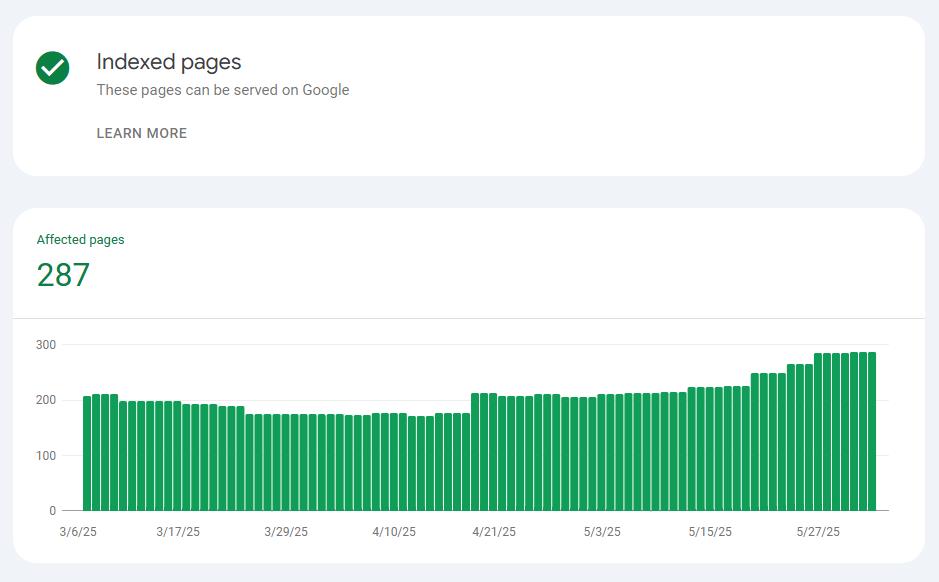Click the bar above 4/21/25 date

point(493,452)
